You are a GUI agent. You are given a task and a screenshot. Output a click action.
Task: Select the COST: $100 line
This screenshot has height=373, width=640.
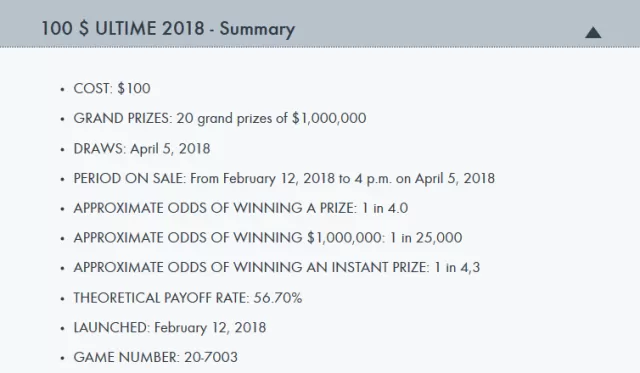point(112,89)
